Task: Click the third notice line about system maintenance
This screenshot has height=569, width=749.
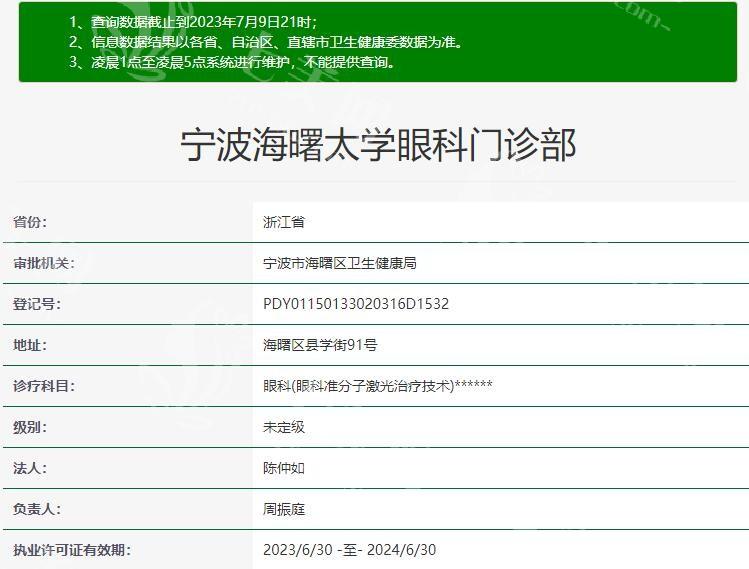Action: coord(232,62)
